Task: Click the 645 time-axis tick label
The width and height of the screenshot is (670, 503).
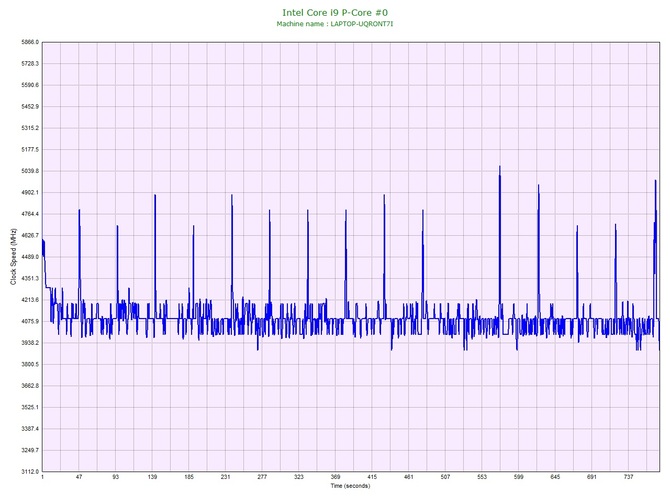Action: (555, 477)
